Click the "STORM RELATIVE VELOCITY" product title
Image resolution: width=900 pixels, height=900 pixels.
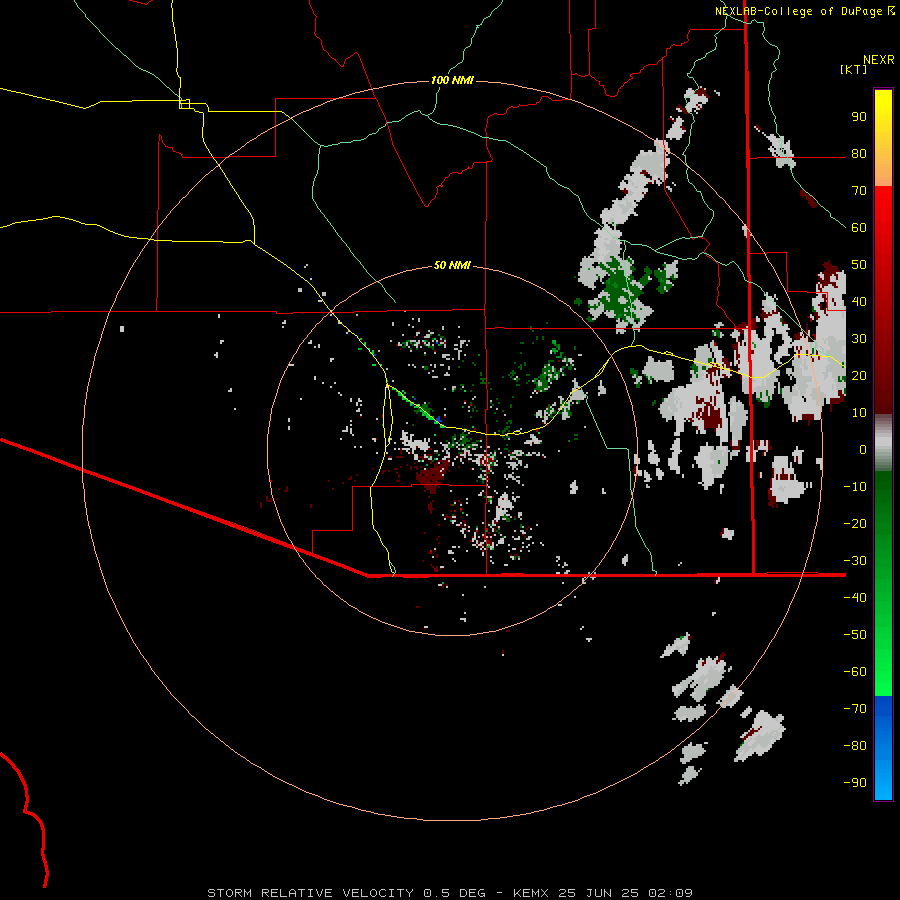tap(310, 893)
